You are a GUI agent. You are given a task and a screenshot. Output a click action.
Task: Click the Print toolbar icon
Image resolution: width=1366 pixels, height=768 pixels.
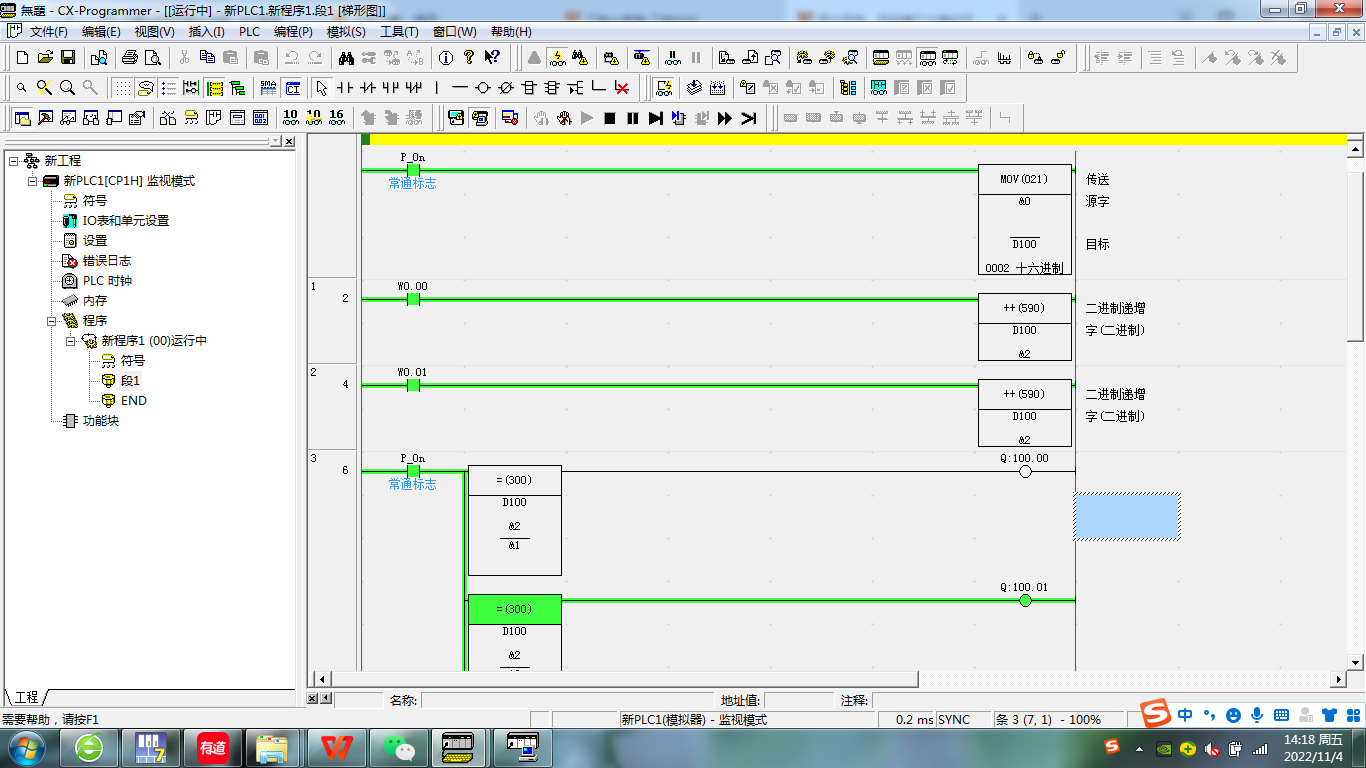pyautogui.click(x=130, y=57)
